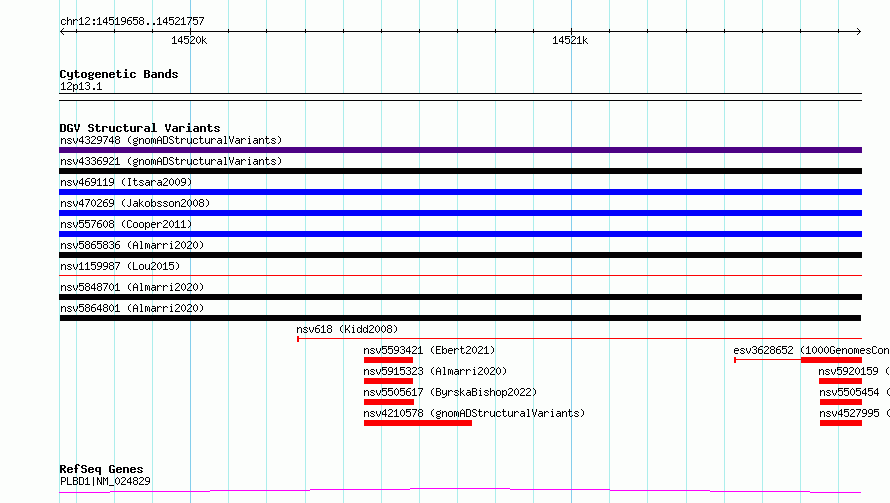Open variant nsv5593421 (Ebert2021)
Viewport: 890px width, 503px height.
click(429, 350)
